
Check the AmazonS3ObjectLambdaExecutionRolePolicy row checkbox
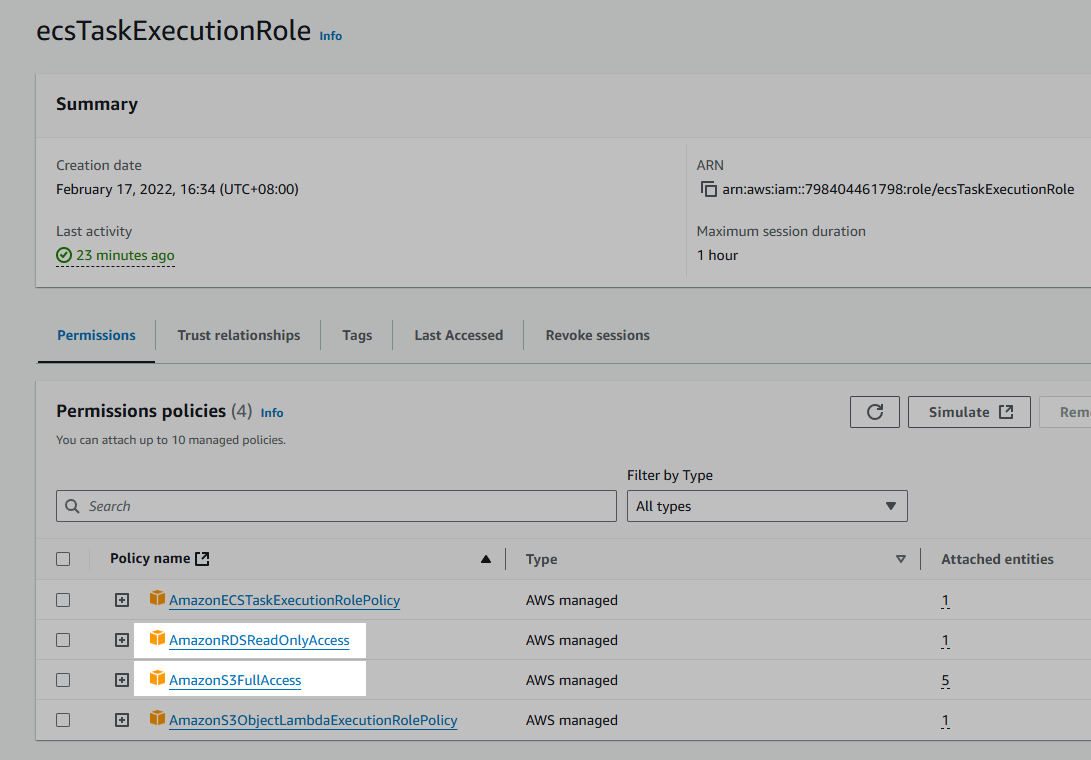tap(63, 720)
